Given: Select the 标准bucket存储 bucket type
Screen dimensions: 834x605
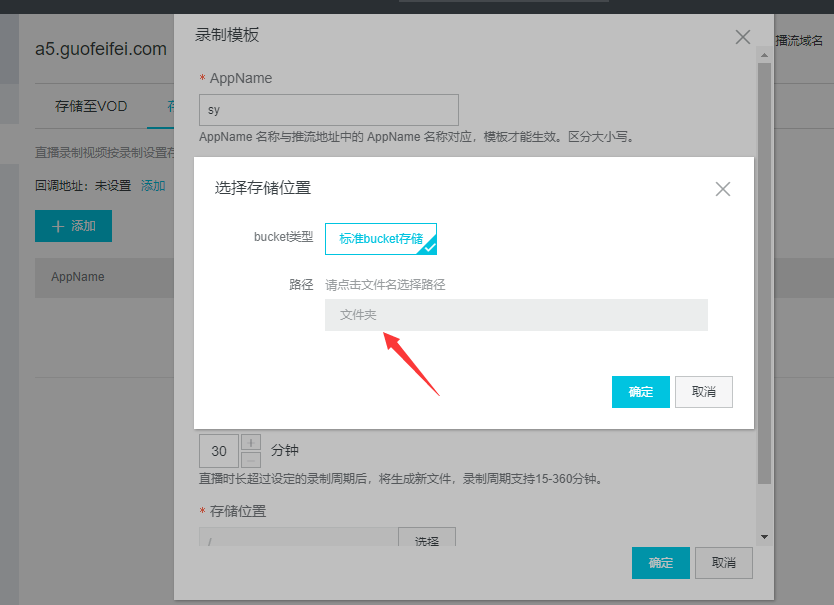Looking at the screenshot, I should coord(380,239).
